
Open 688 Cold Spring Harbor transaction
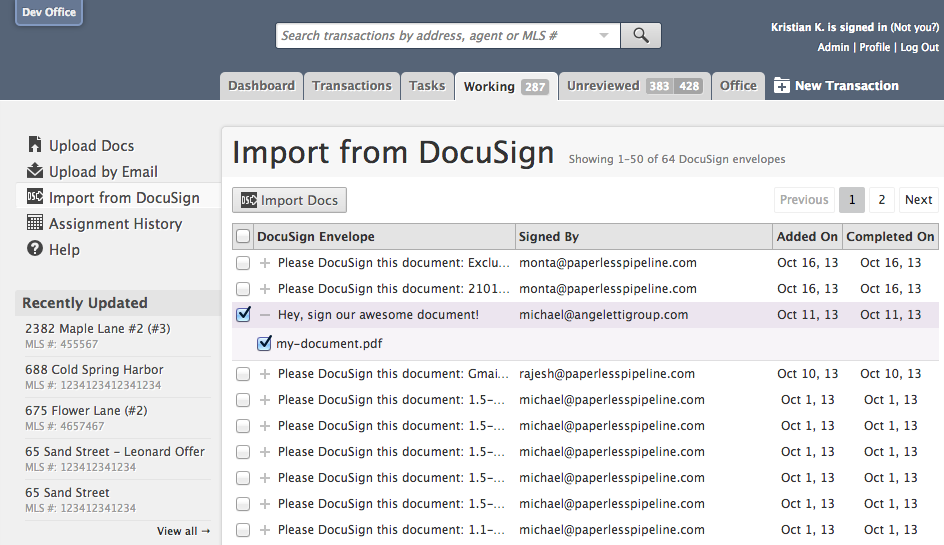tap(94, 370)
